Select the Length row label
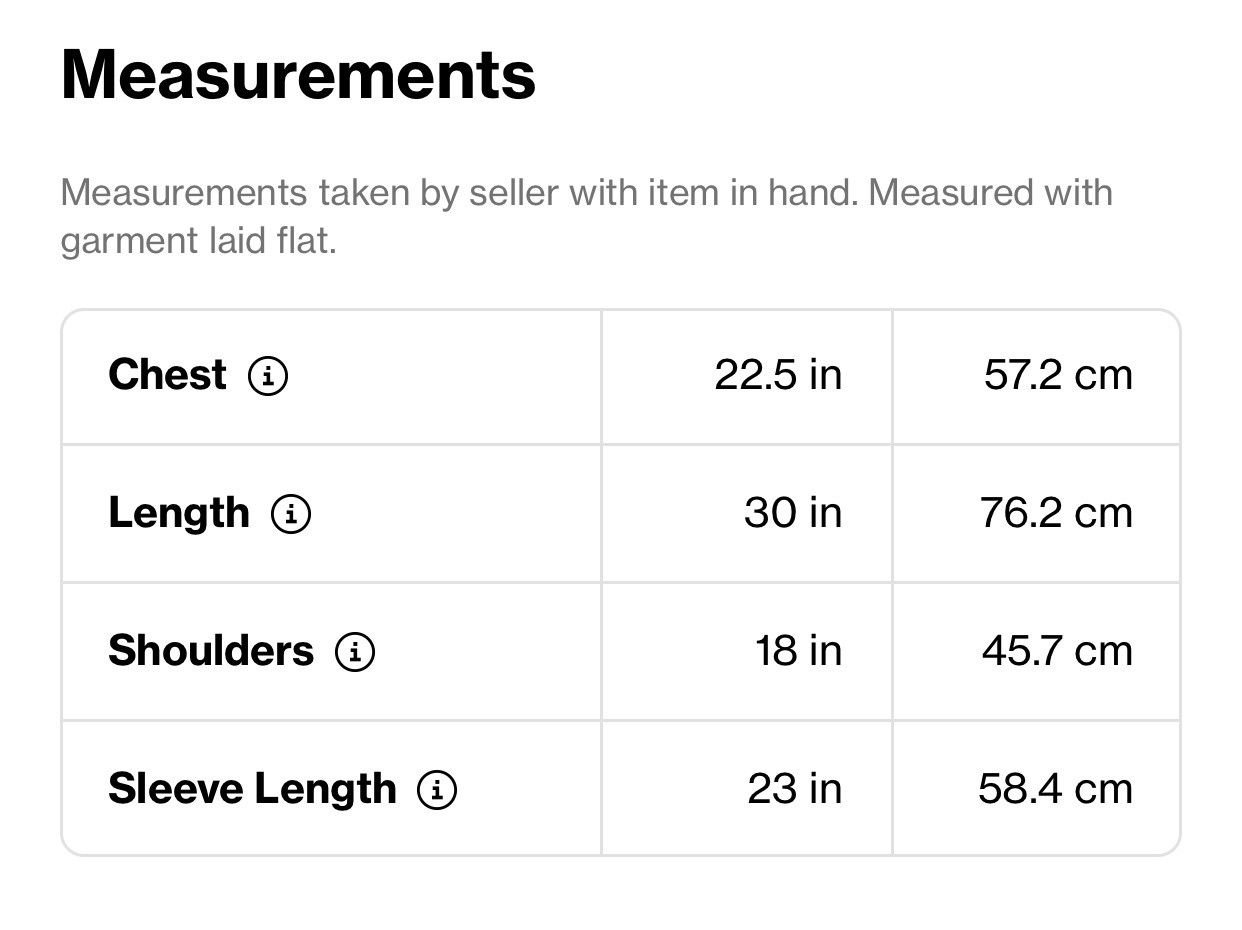1242x930 pixels. pyautogui.click(x=179, y=513)
